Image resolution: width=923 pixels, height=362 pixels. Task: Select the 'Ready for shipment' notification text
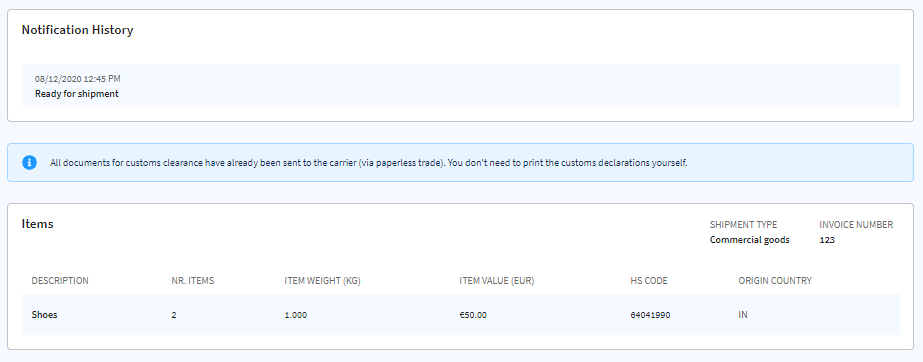coord(77,94)
